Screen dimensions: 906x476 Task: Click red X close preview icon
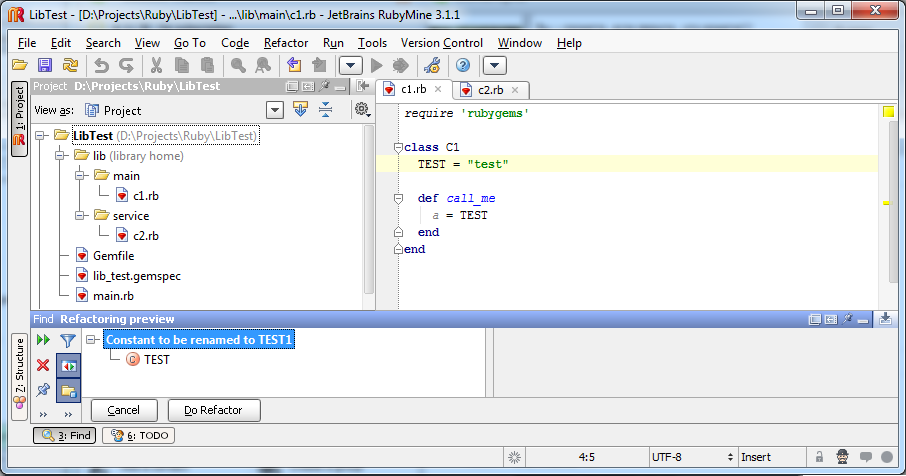[x=43, y=365]
